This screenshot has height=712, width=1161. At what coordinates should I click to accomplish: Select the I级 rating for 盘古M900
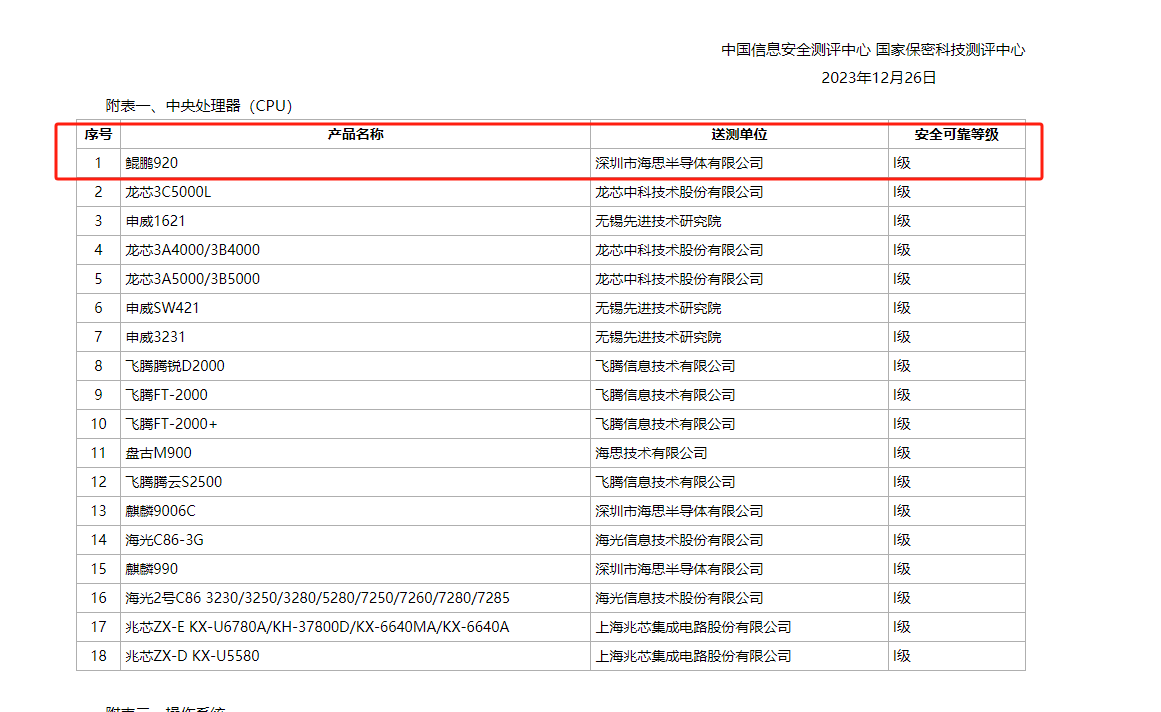(902, 453)
